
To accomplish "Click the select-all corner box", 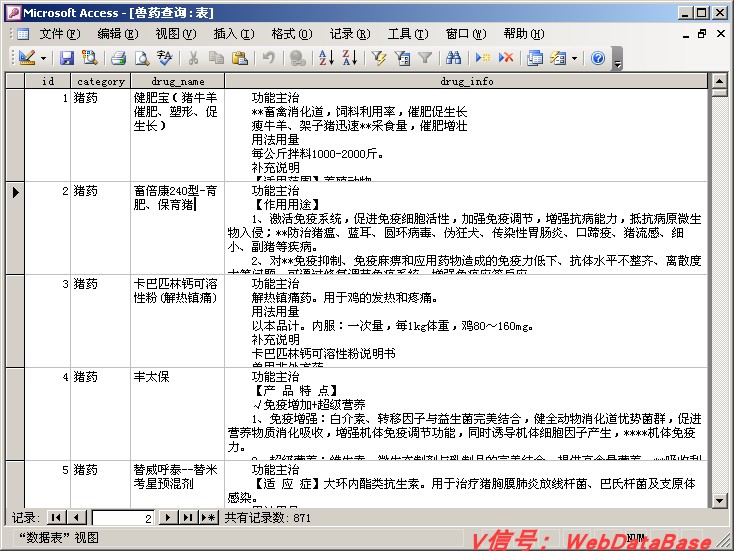I will [x=15, y=81].
